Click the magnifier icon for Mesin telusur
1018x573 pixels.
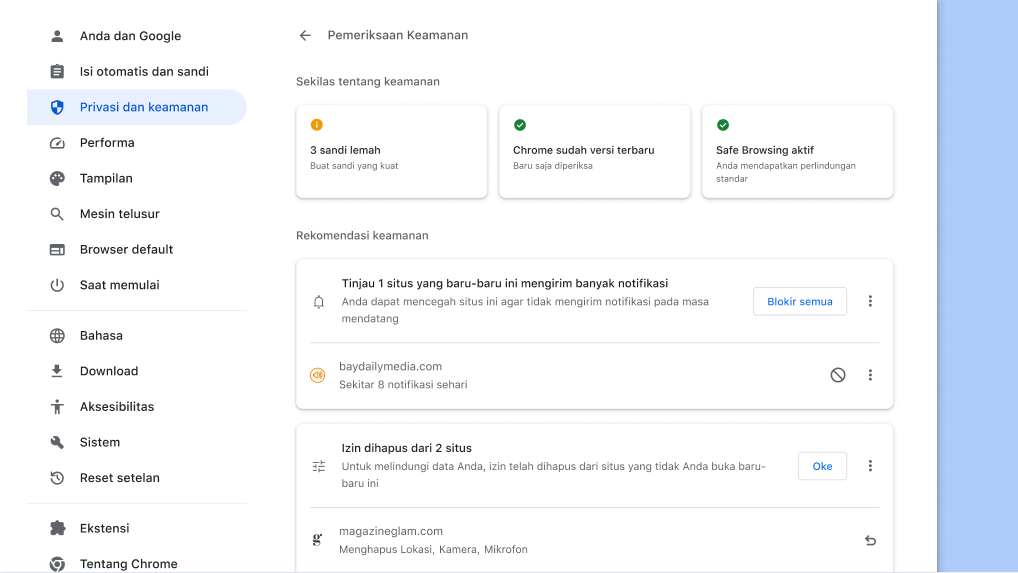57,214
